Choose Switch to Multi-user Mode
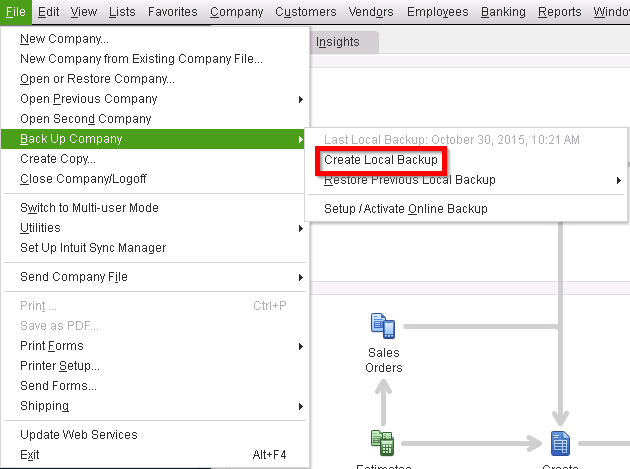630x469 pixels. (x=155, y=208)
